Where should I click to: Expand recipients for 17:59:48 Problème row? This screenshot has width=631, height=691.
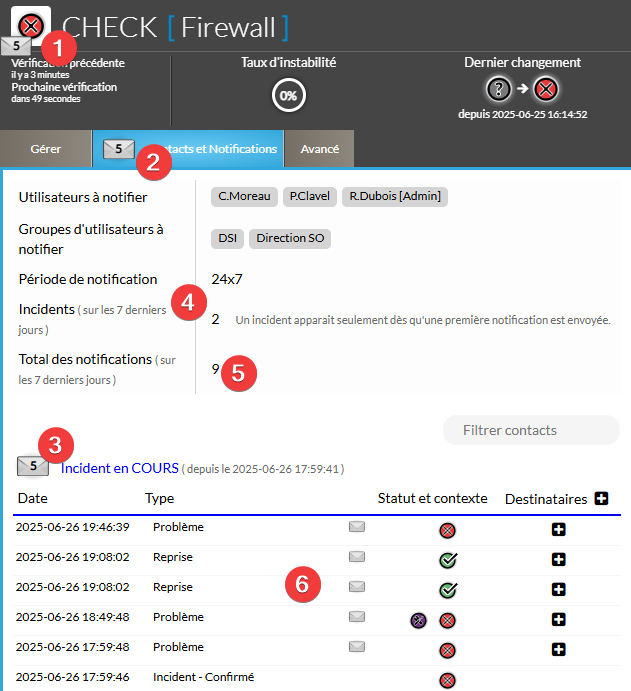tap(559, 650)
